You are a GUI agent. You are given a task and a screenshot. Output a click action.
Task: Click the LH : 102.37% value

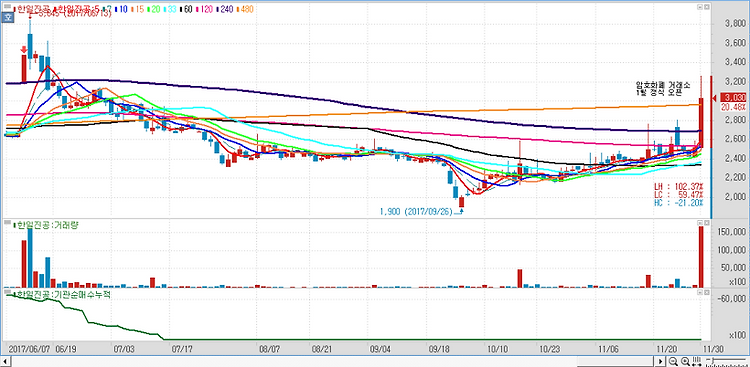click(679, 186)
